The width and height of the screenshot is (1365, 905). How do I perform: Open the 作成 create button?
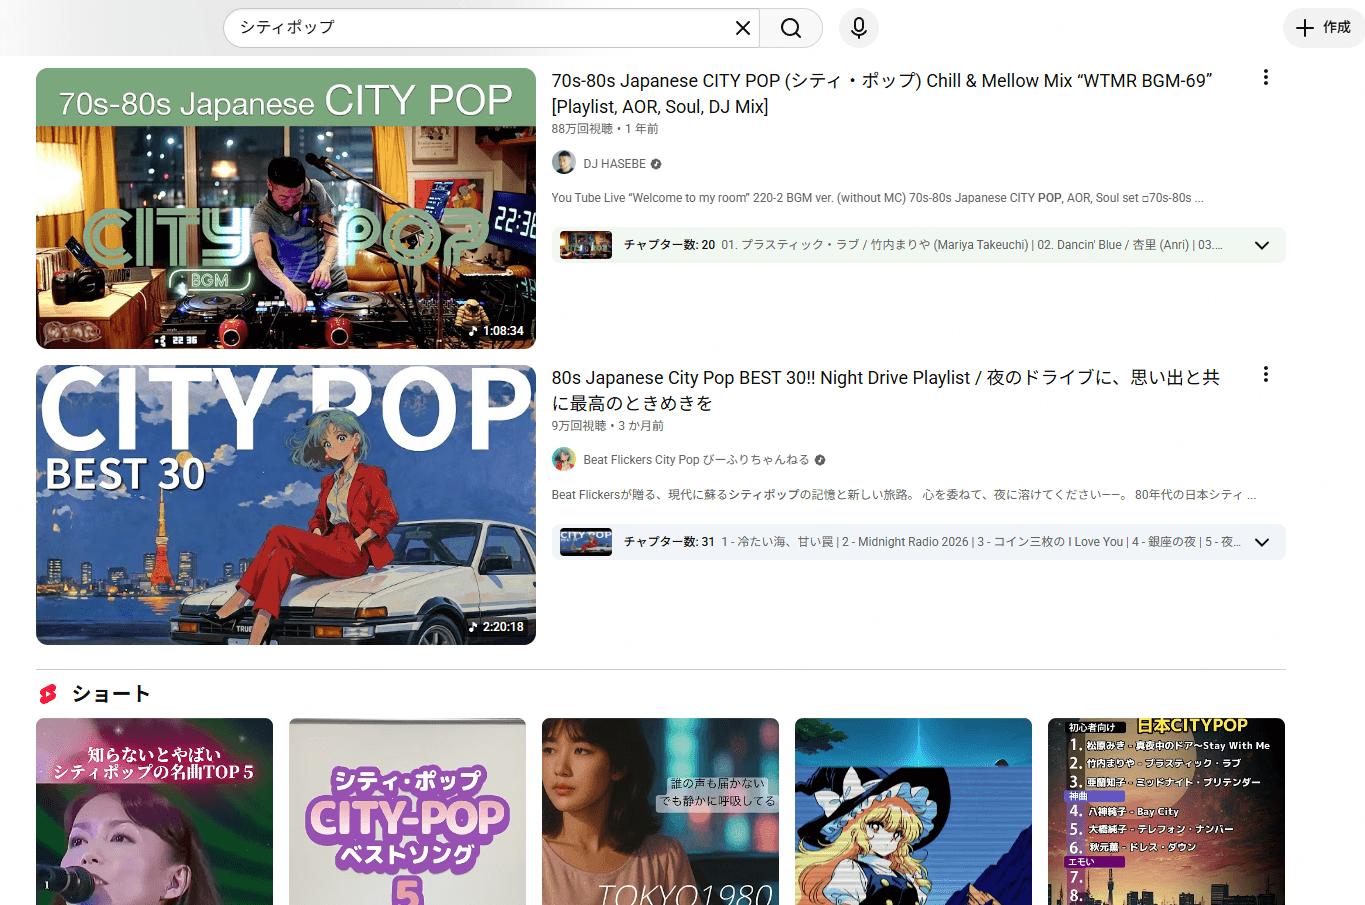tap(1325, 28)
